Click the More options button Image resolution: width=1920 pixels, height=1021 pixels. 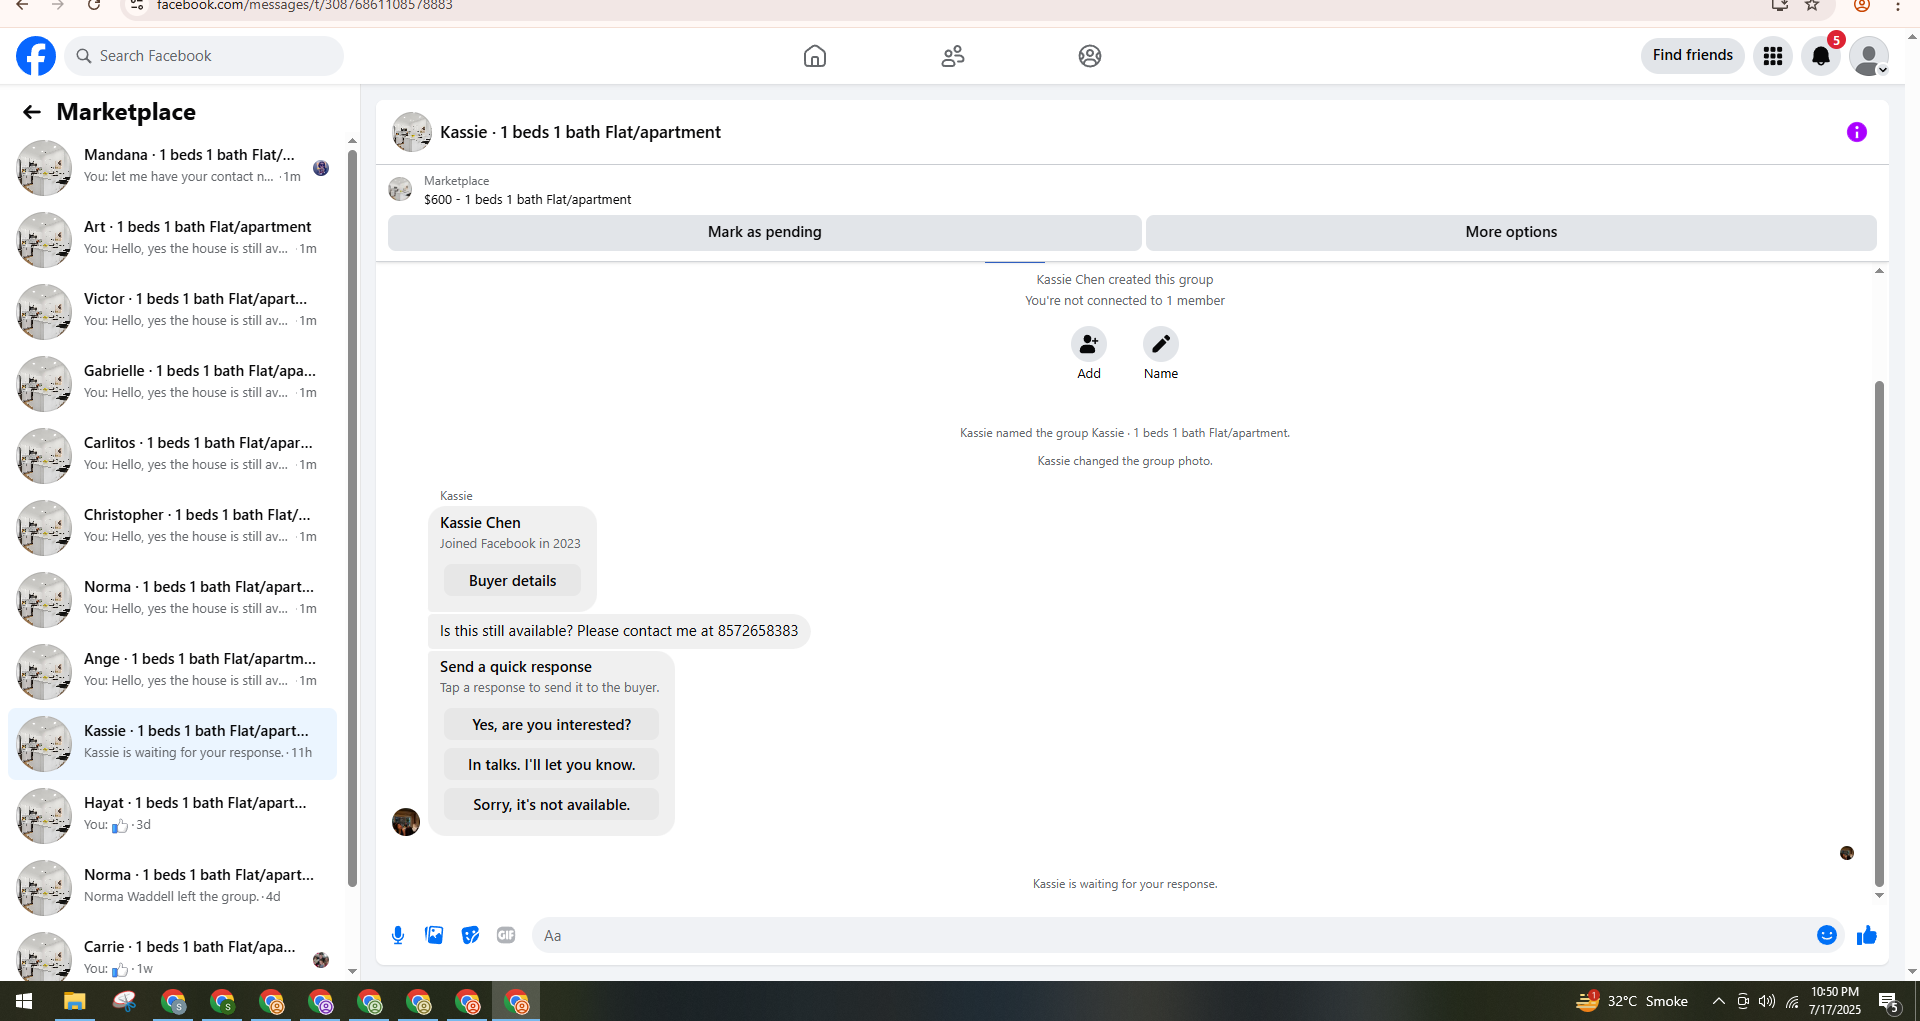pos(1511,232)
